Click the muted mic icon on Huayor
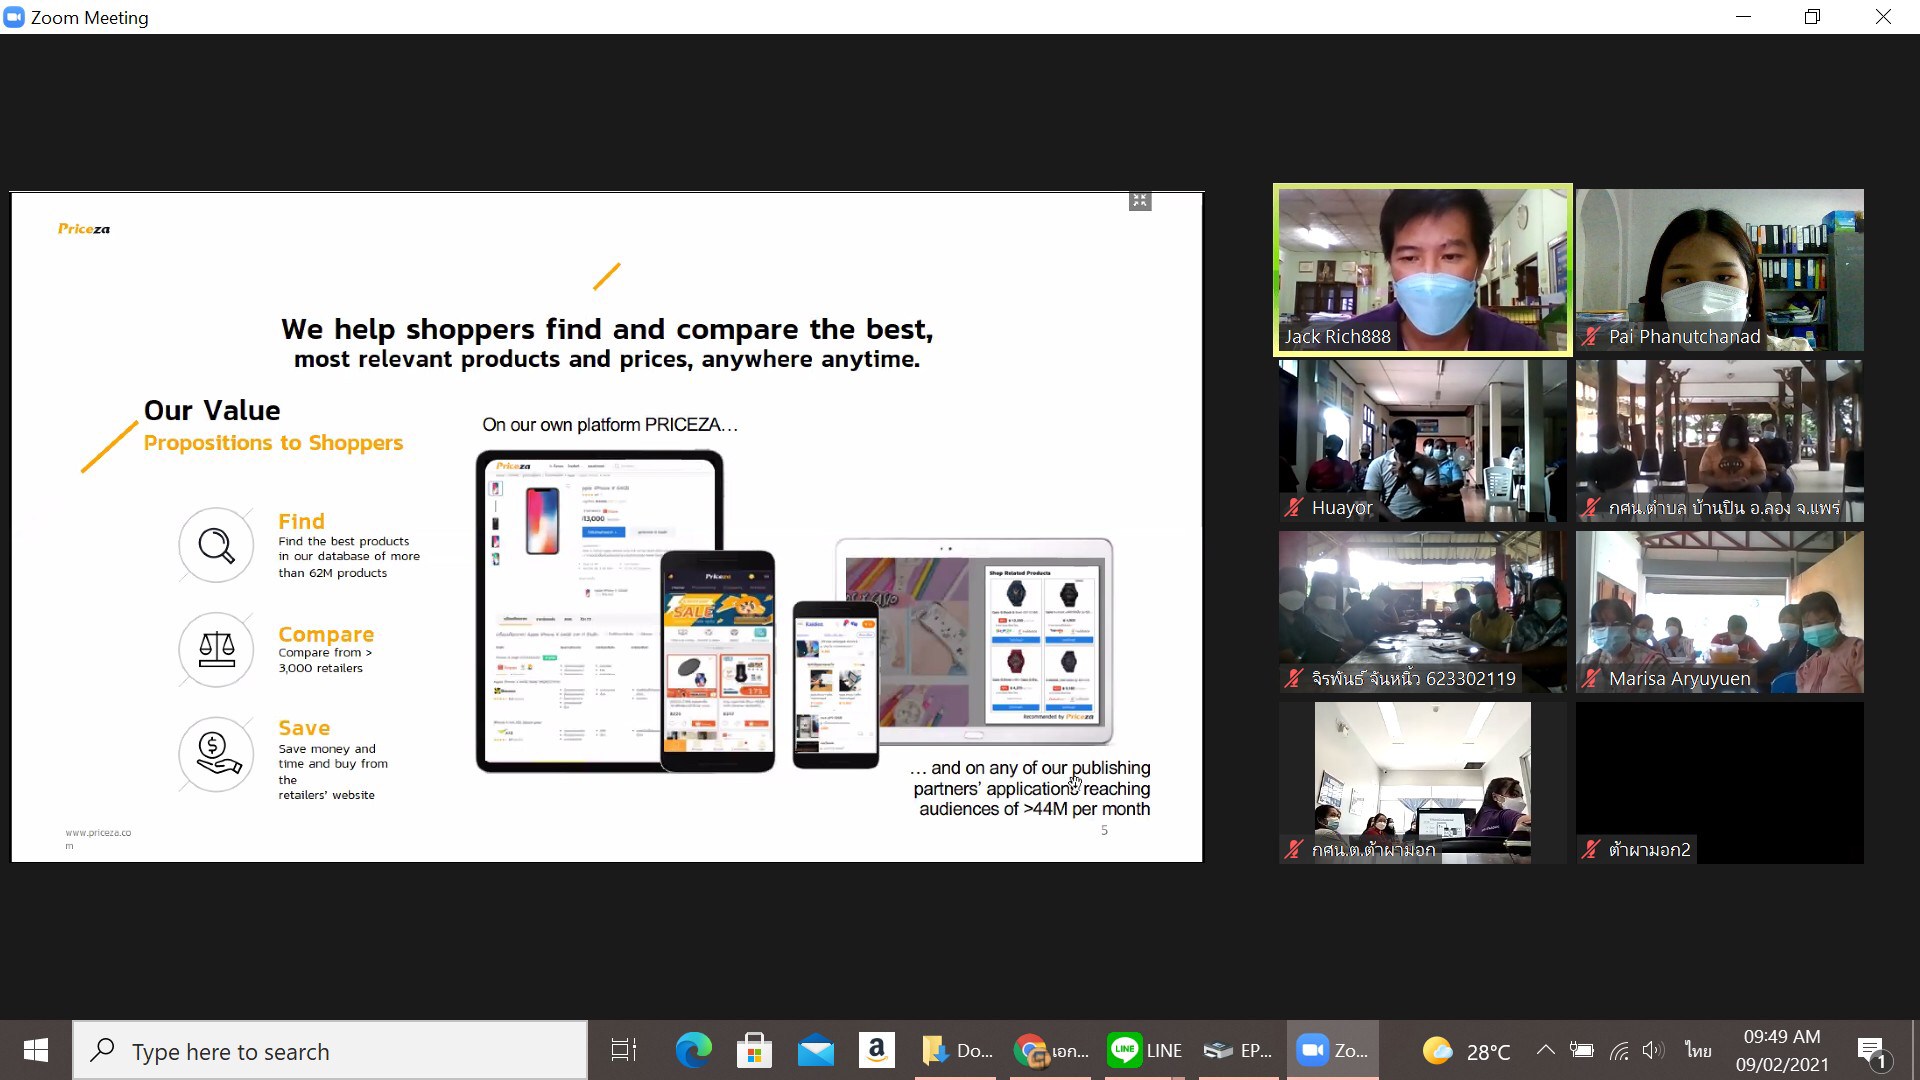The width and height of the screenshot is (1920, 1080). [1294, 508]
